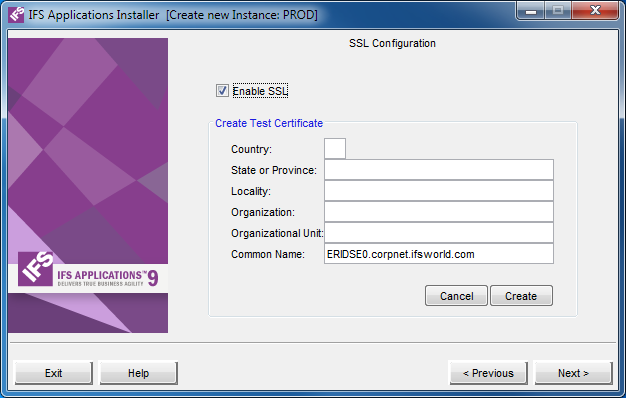The width and height of the screenshot is (626, 398).
Task: Click into State or Province field
Action: point(439,170)
